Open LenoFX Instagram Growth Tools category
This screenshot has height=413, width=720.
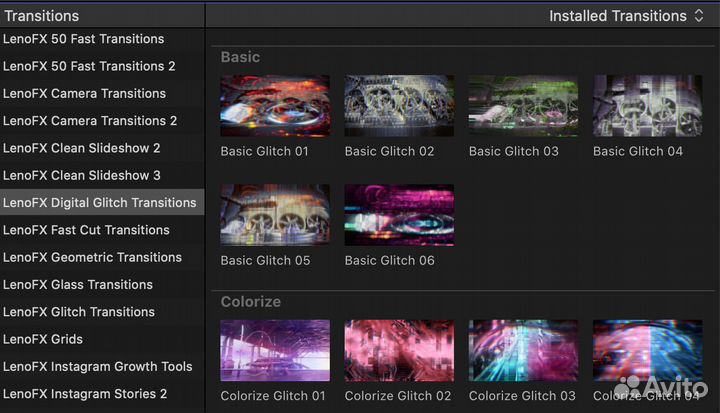pyautogui.click(x=102, y=367)
